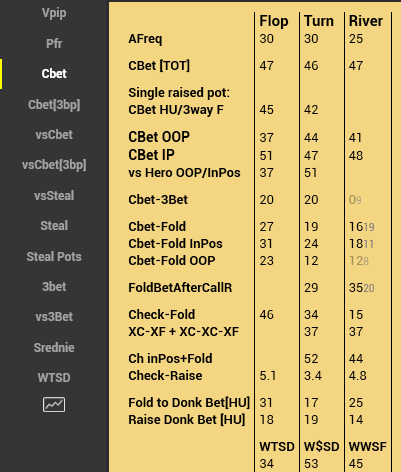Switch to the WTSD tab
This screenshot has width=401, height=472.
click(x=54, y=378)
